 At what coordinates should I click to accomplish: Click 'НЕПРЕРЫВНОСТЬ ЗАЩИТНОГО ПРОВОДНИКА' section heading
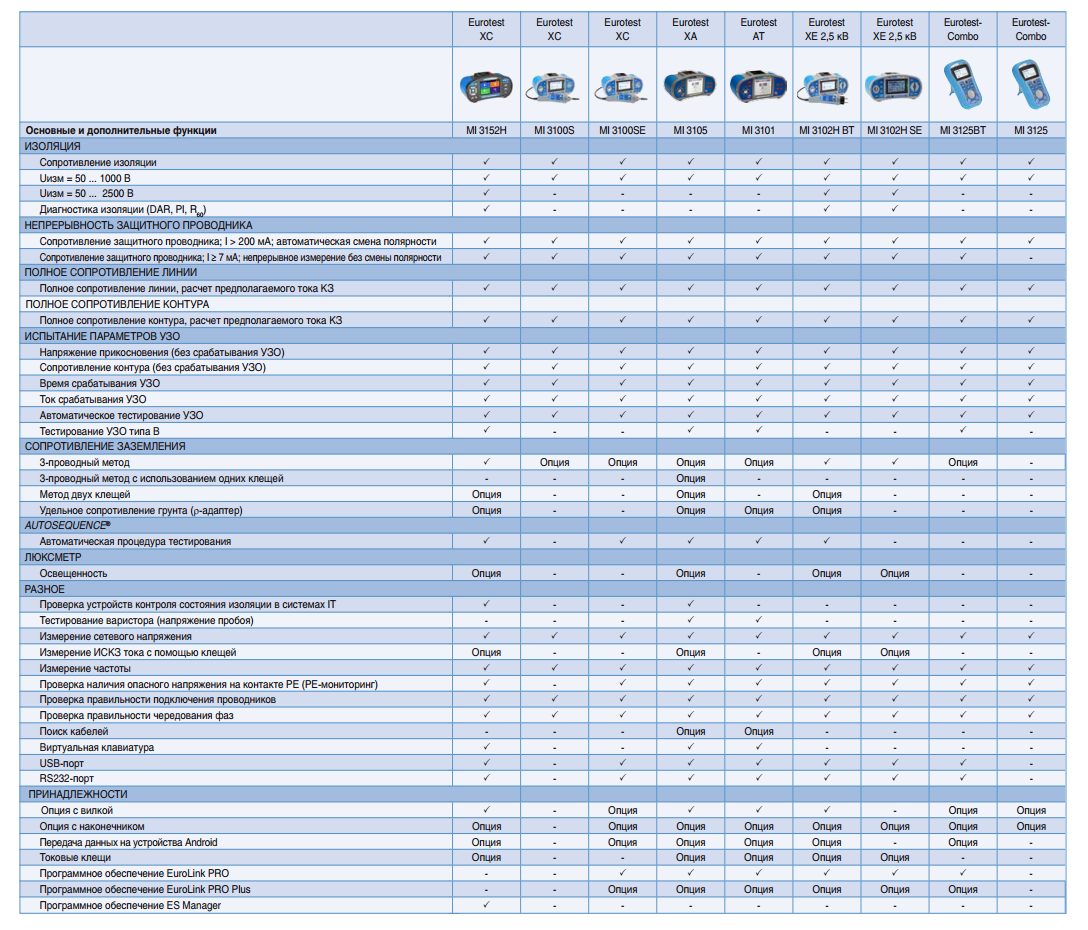pos(138,226)
